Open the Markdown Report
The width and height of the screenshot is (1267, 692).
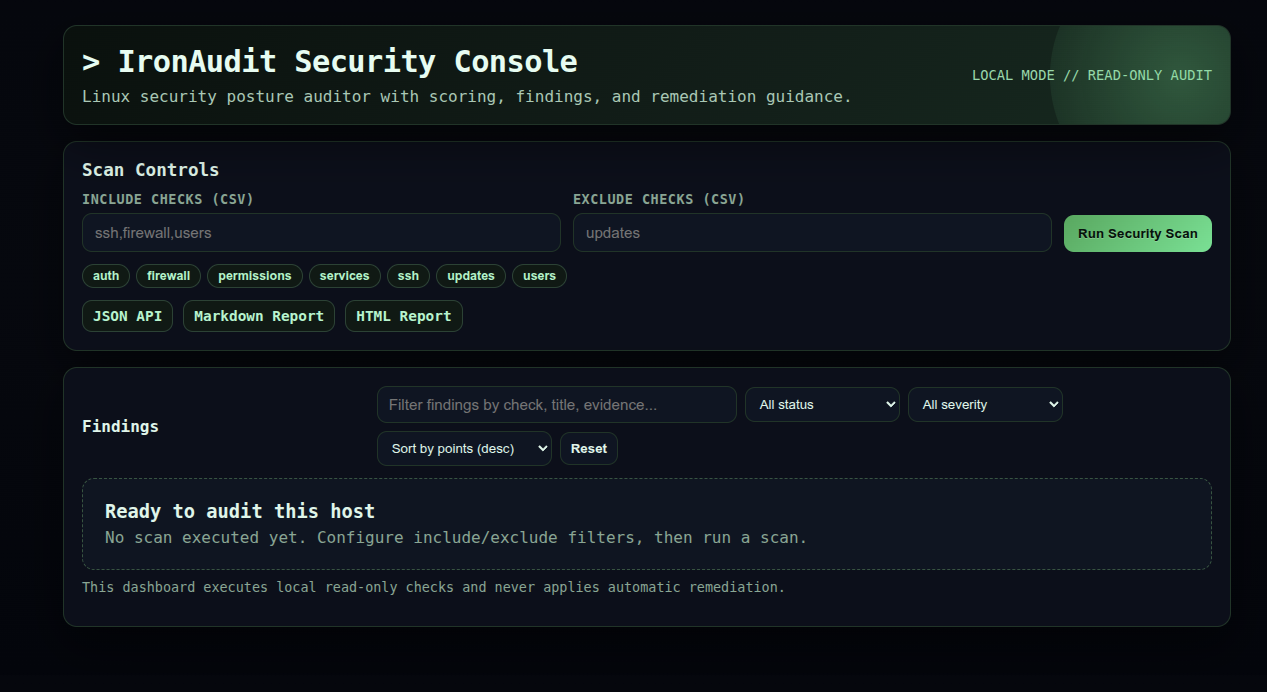pos(258,316)
